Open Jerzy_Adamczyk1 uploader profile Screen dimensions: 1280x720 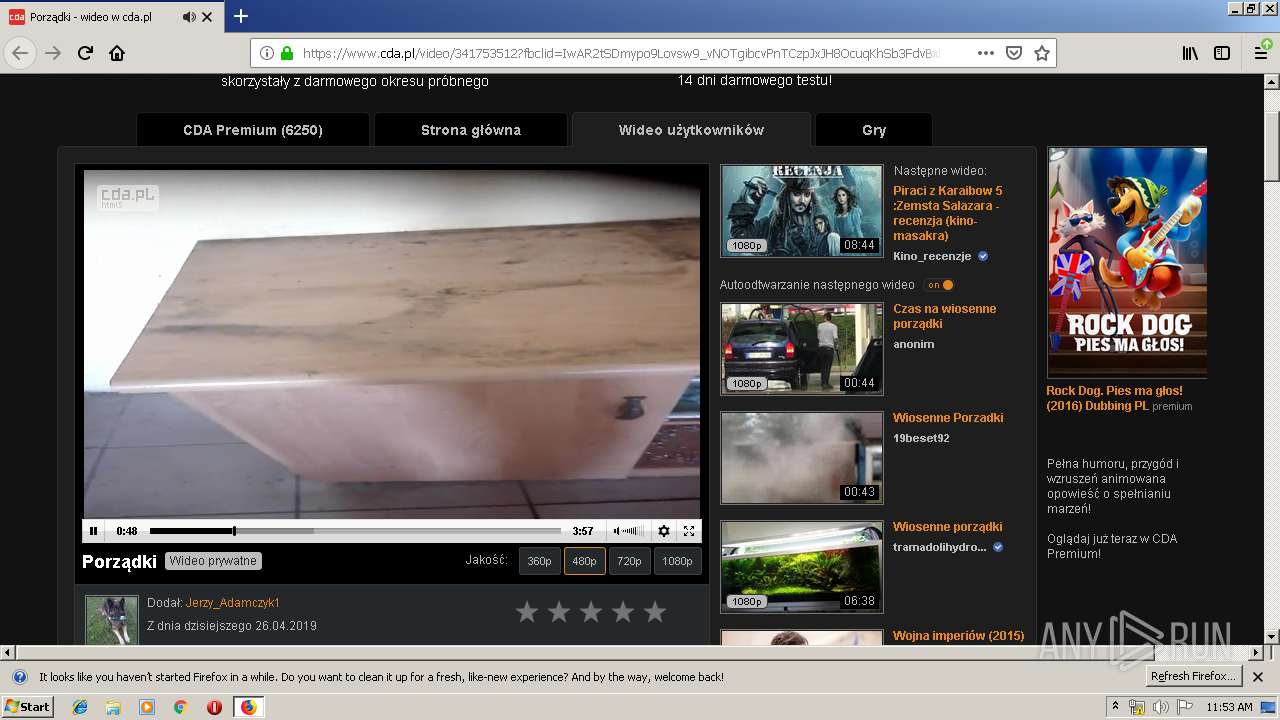(233, 603)
